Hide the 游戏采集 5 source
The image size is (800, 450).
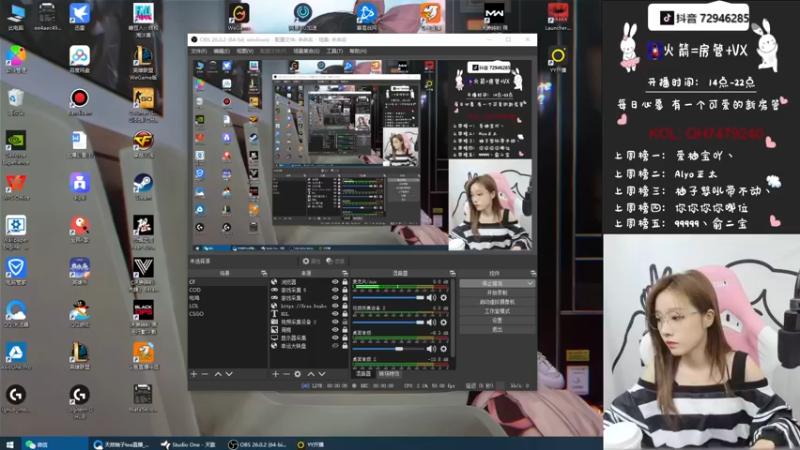point(335,290)
